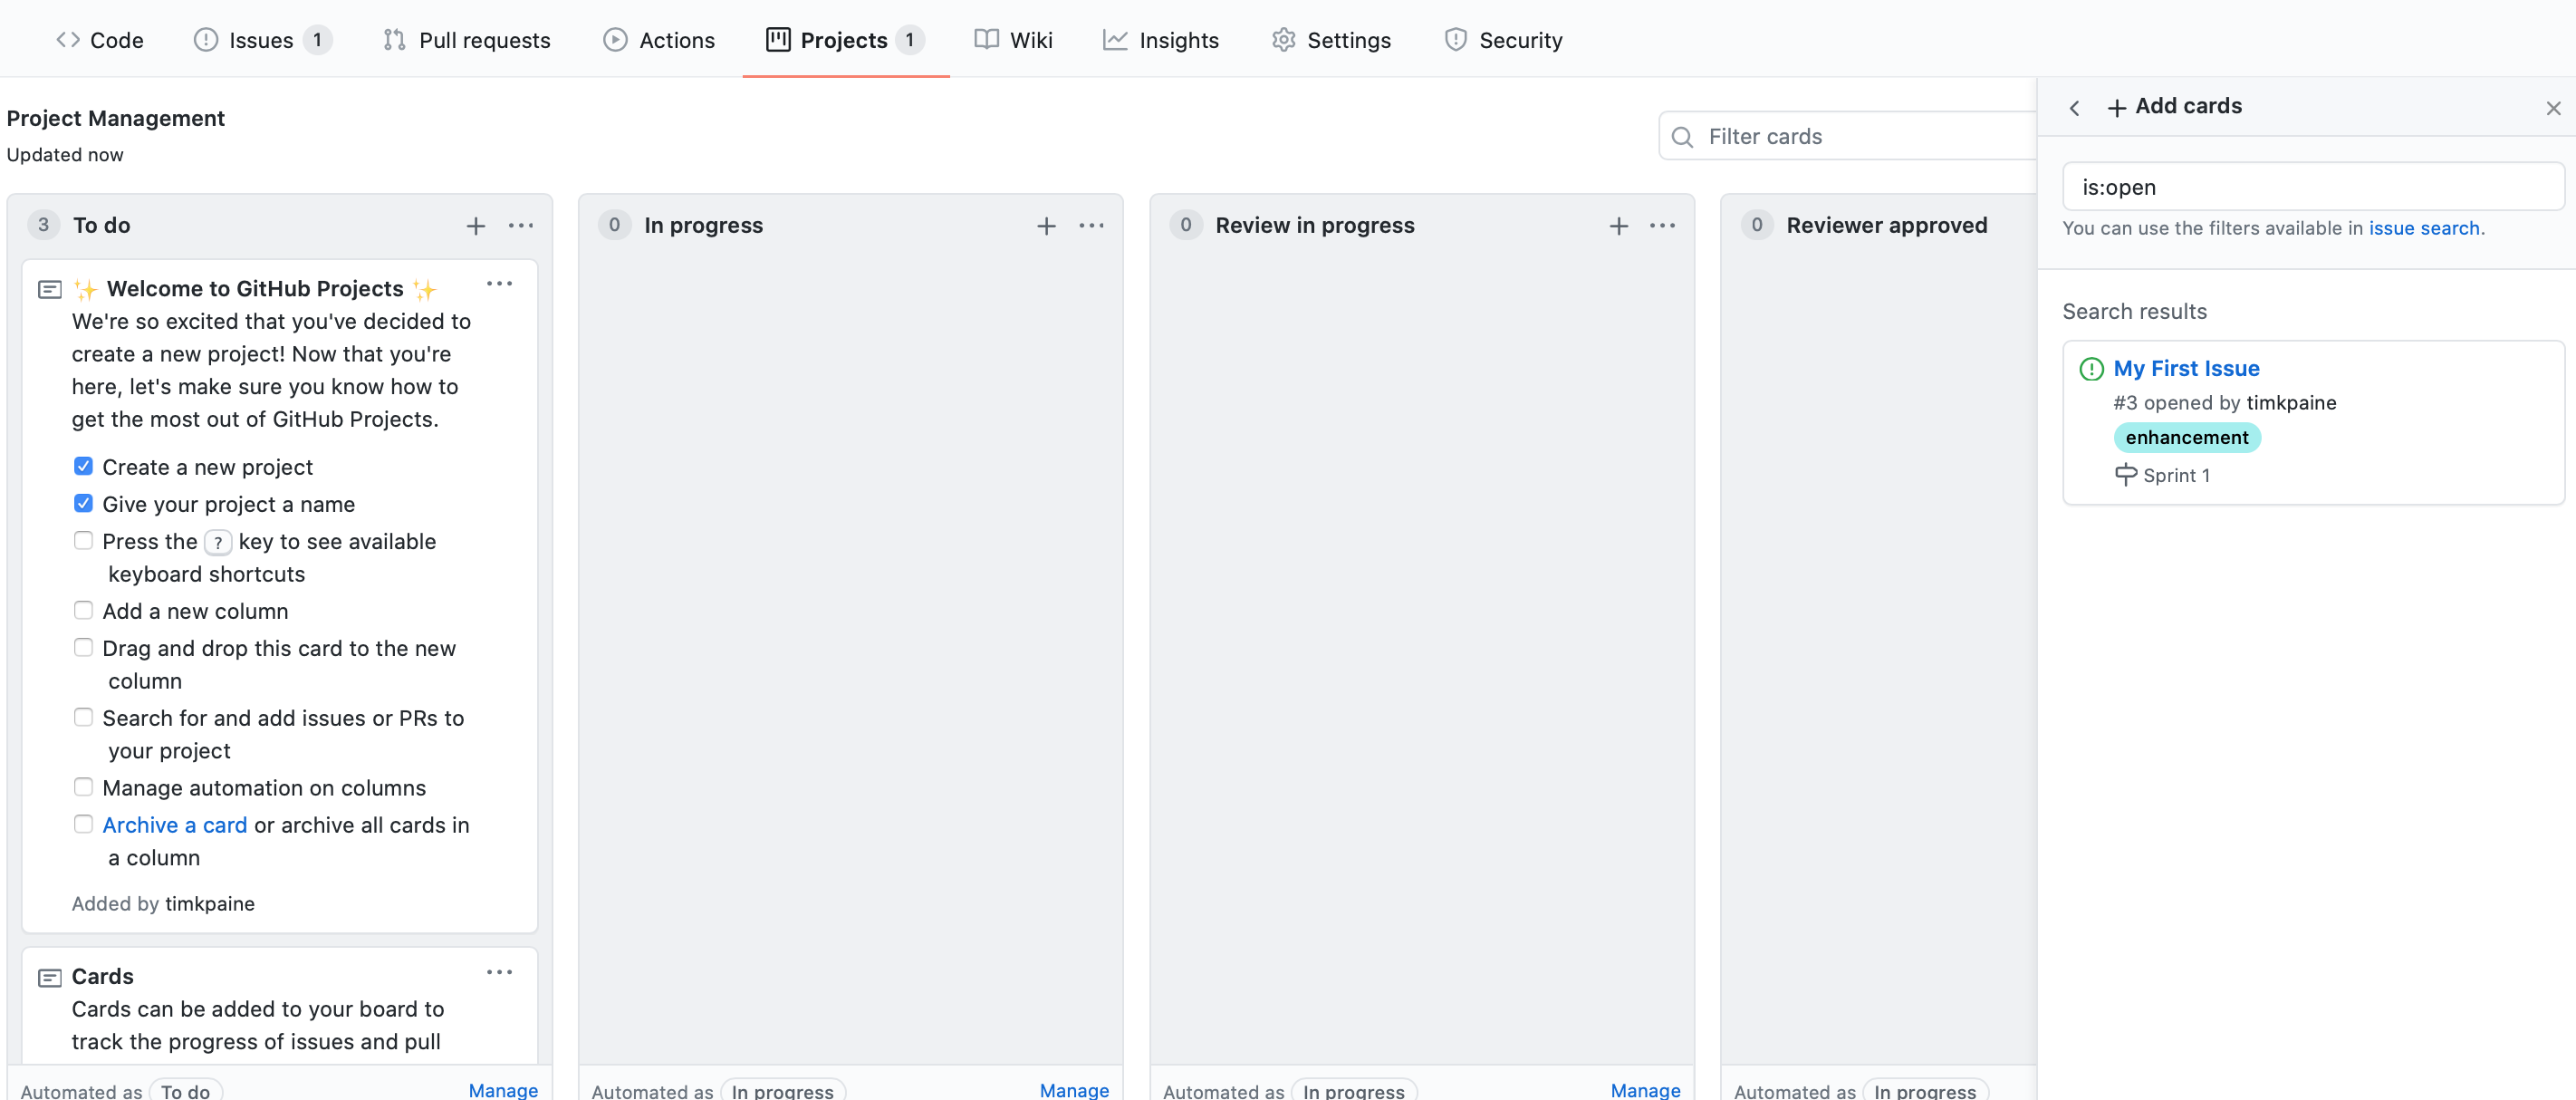Screen dimensions: 2576x1100
Task: Go to Pull requests tab
Action: 467,40
